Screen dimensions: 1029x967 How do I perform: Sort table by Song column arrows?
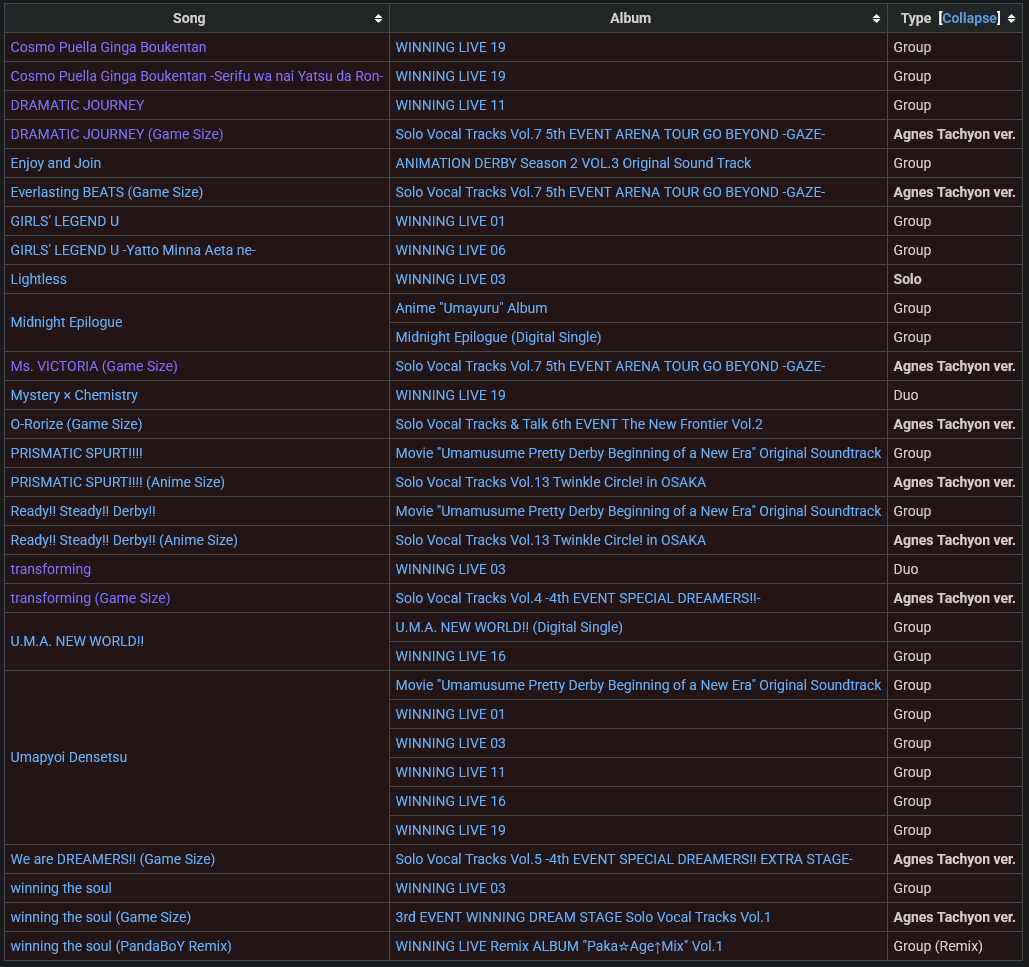(378, 18)
